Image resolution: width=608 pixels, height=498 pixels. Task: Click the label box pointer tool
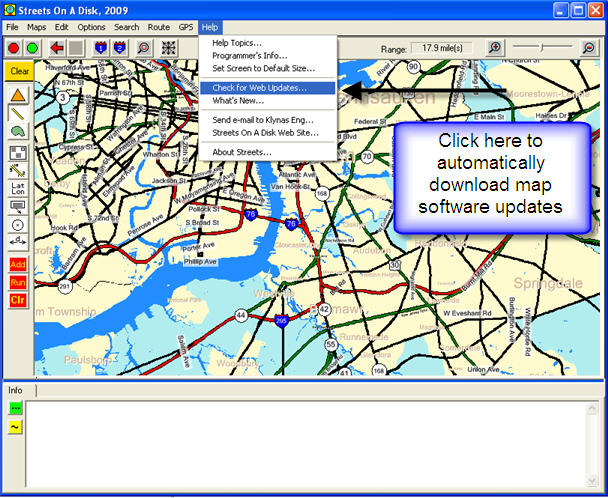click(18, 206)
